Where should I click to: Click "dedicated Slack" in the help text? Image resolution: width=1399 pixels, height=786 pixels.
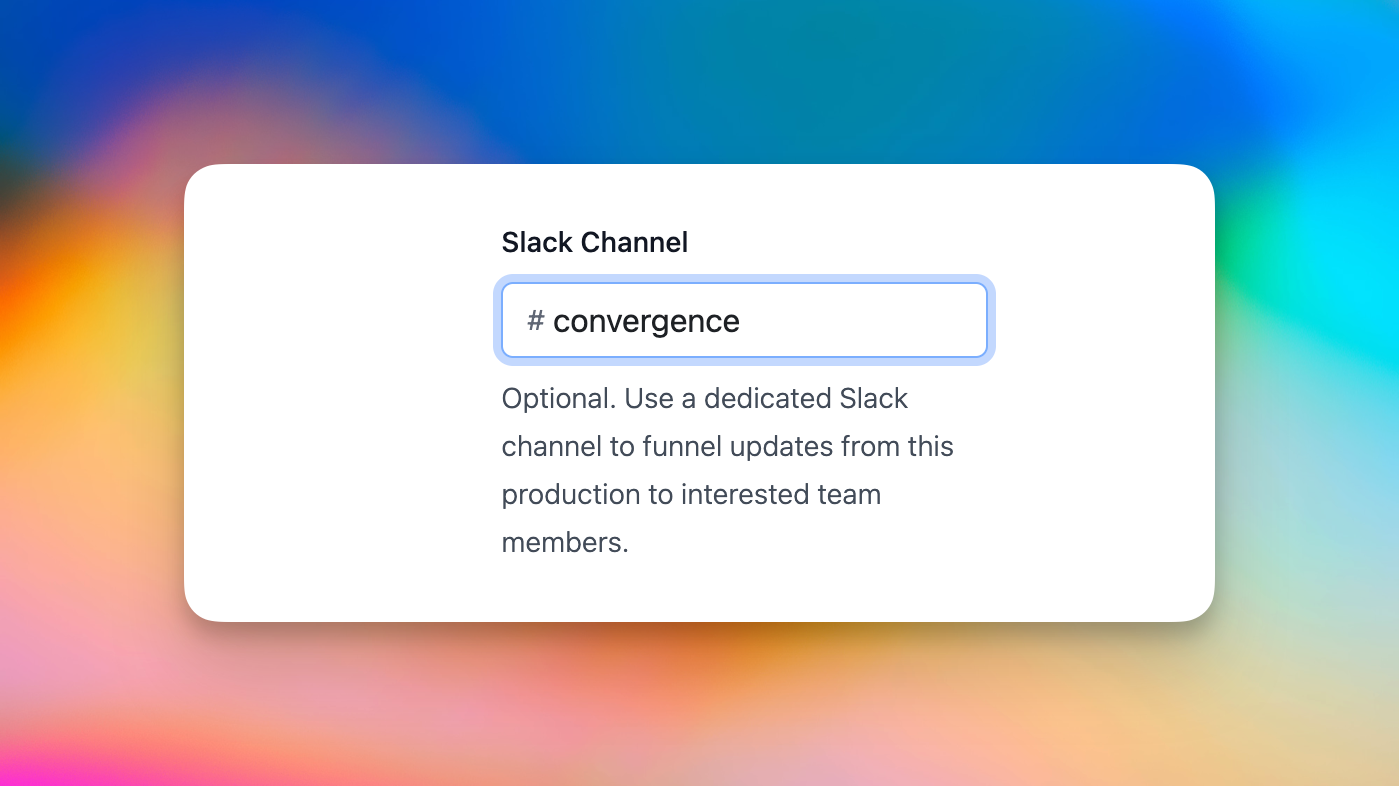pyautogui.click(x=805, y=398)
